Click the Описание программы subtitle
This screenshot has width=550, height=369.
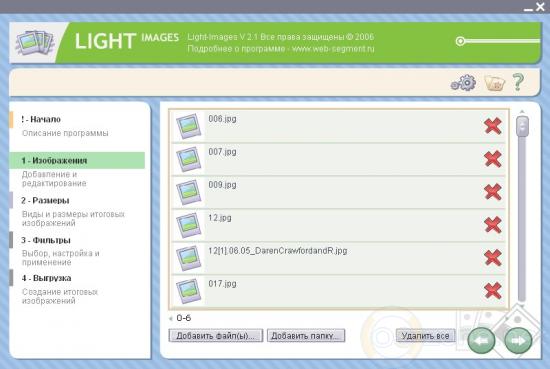[x=65, y=133]
